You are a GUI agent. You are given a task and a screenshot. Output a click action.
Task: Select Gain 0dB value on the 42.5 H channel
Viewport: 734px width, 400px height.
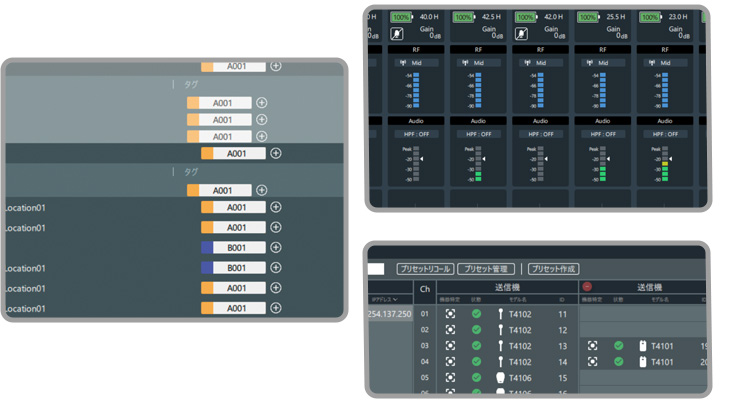[x=499, y=36]
